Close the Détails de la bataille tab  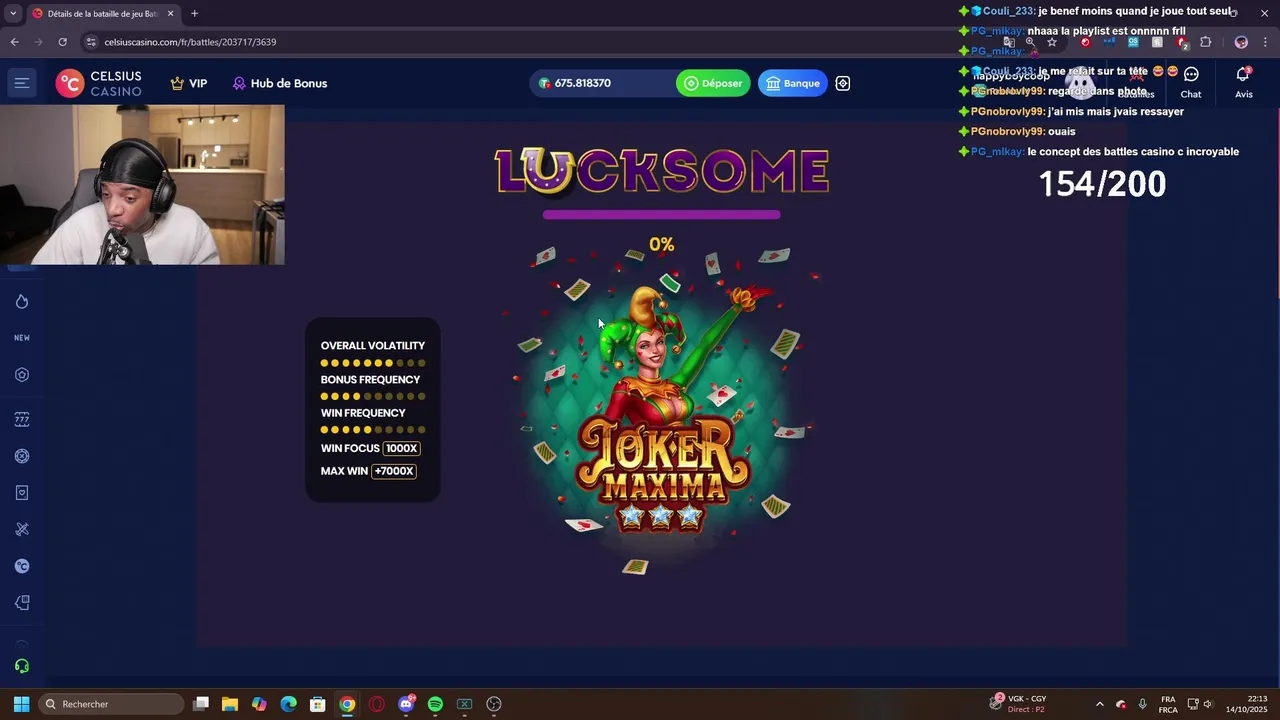coord(170,13)
